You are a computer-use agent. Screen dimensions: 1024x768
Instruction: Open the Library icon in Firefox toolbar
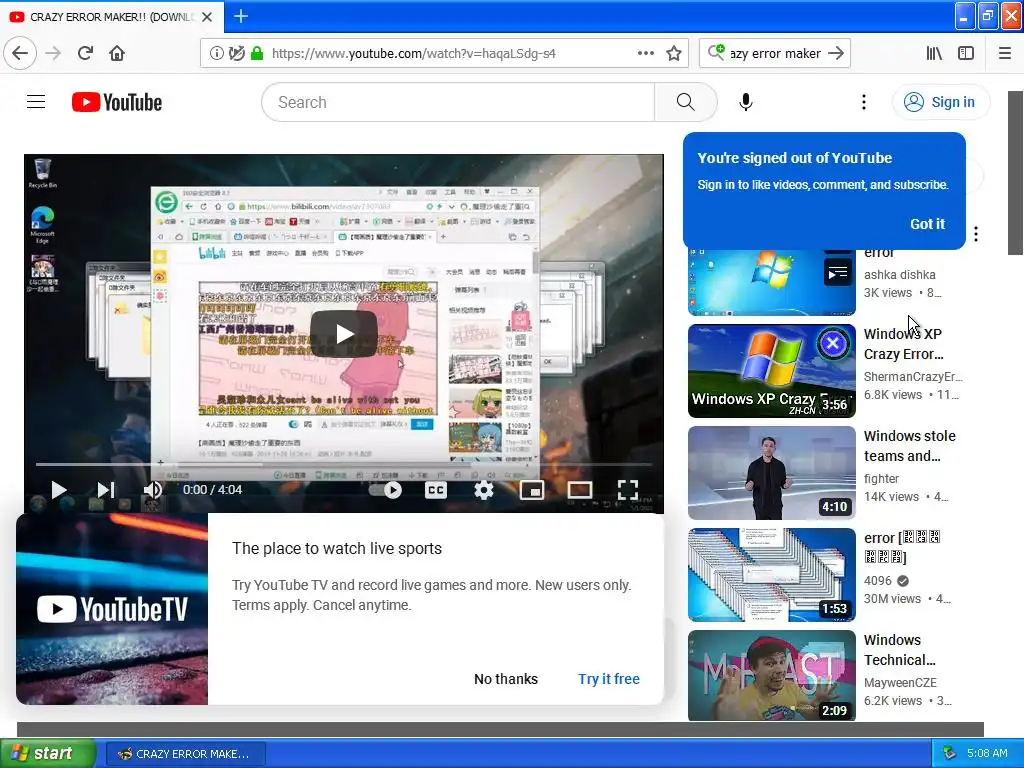click(x=934, y=53)
